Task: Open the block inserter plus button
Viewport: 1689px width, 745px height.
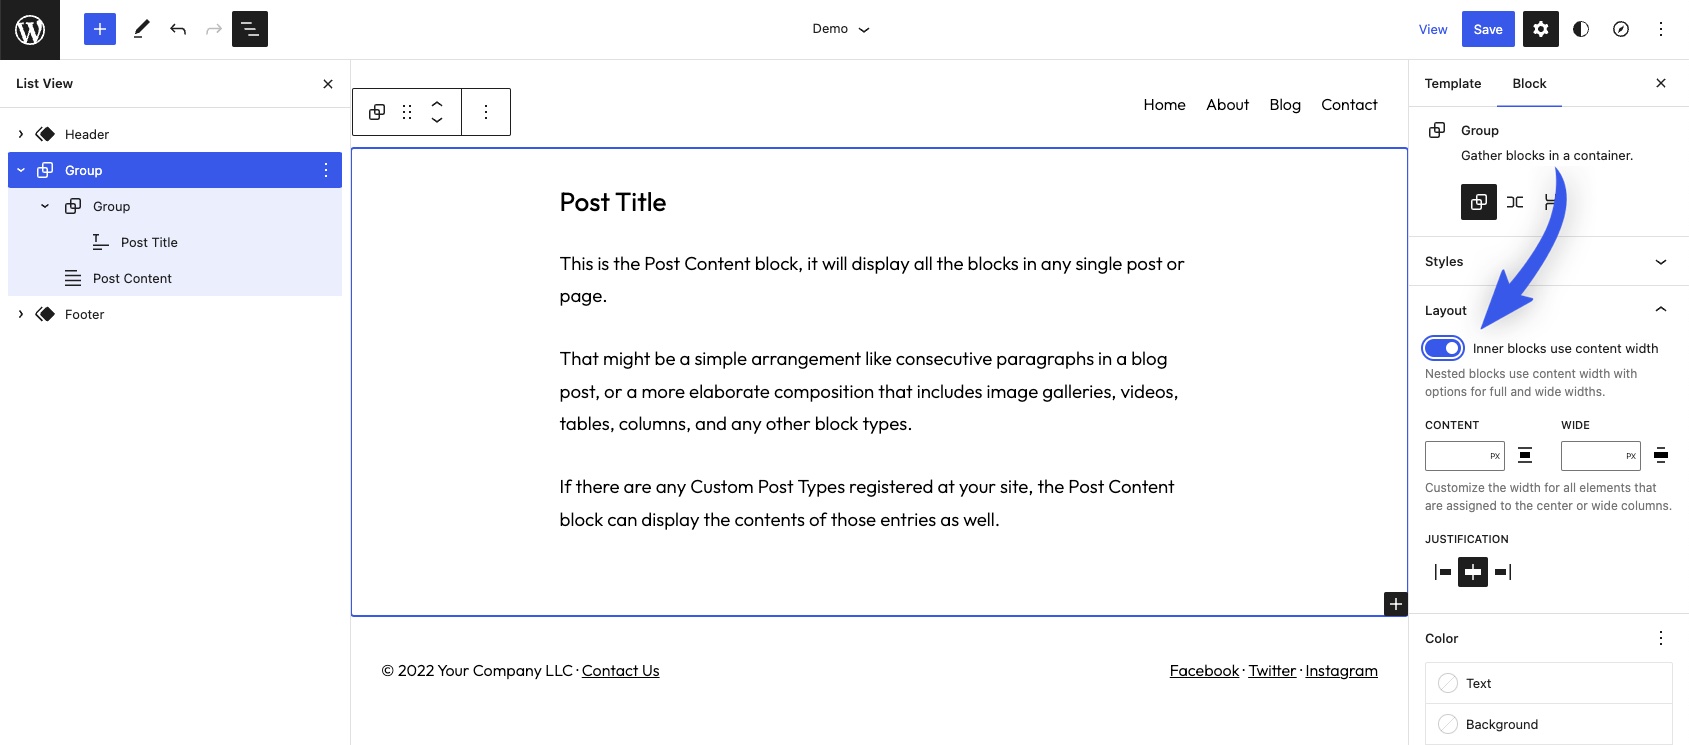Action: pos(100,30)
